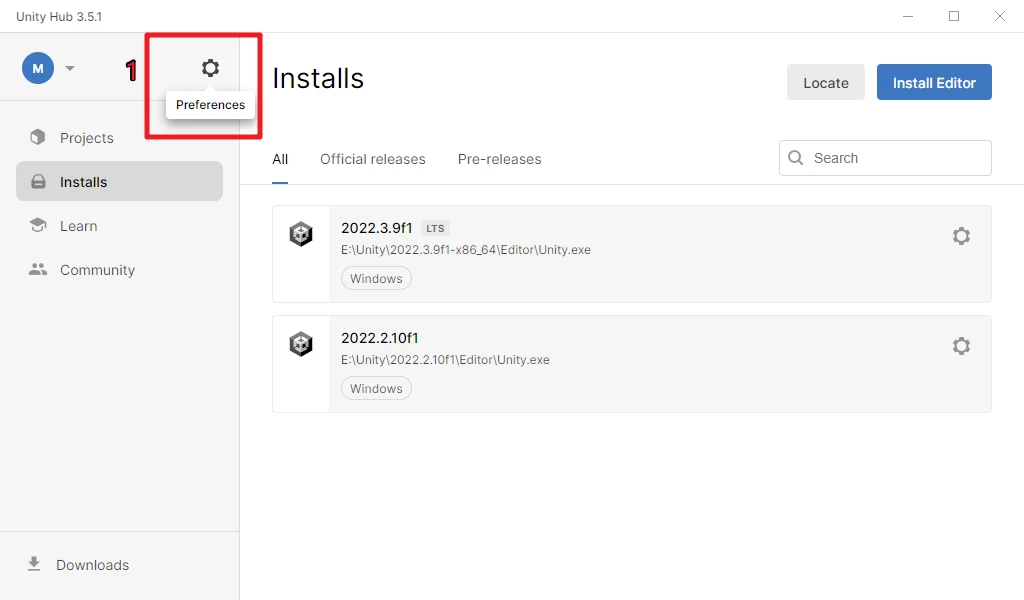This screenshot has width=1024, height=600.
Task: Maximize the Unity Hub window
Action: tap(953, 16)
